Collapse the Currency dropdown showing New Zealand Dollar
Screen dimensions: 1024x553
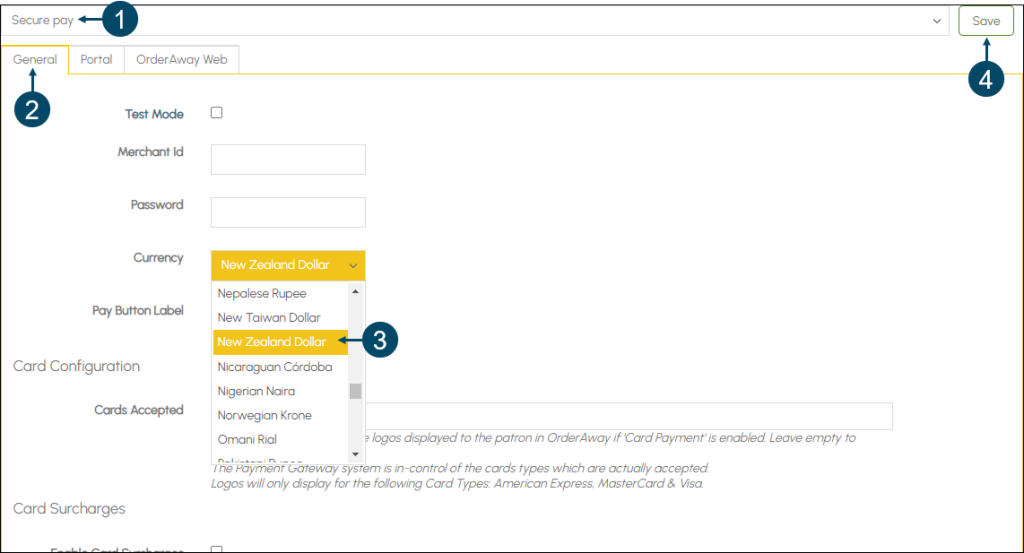point(288,265)
